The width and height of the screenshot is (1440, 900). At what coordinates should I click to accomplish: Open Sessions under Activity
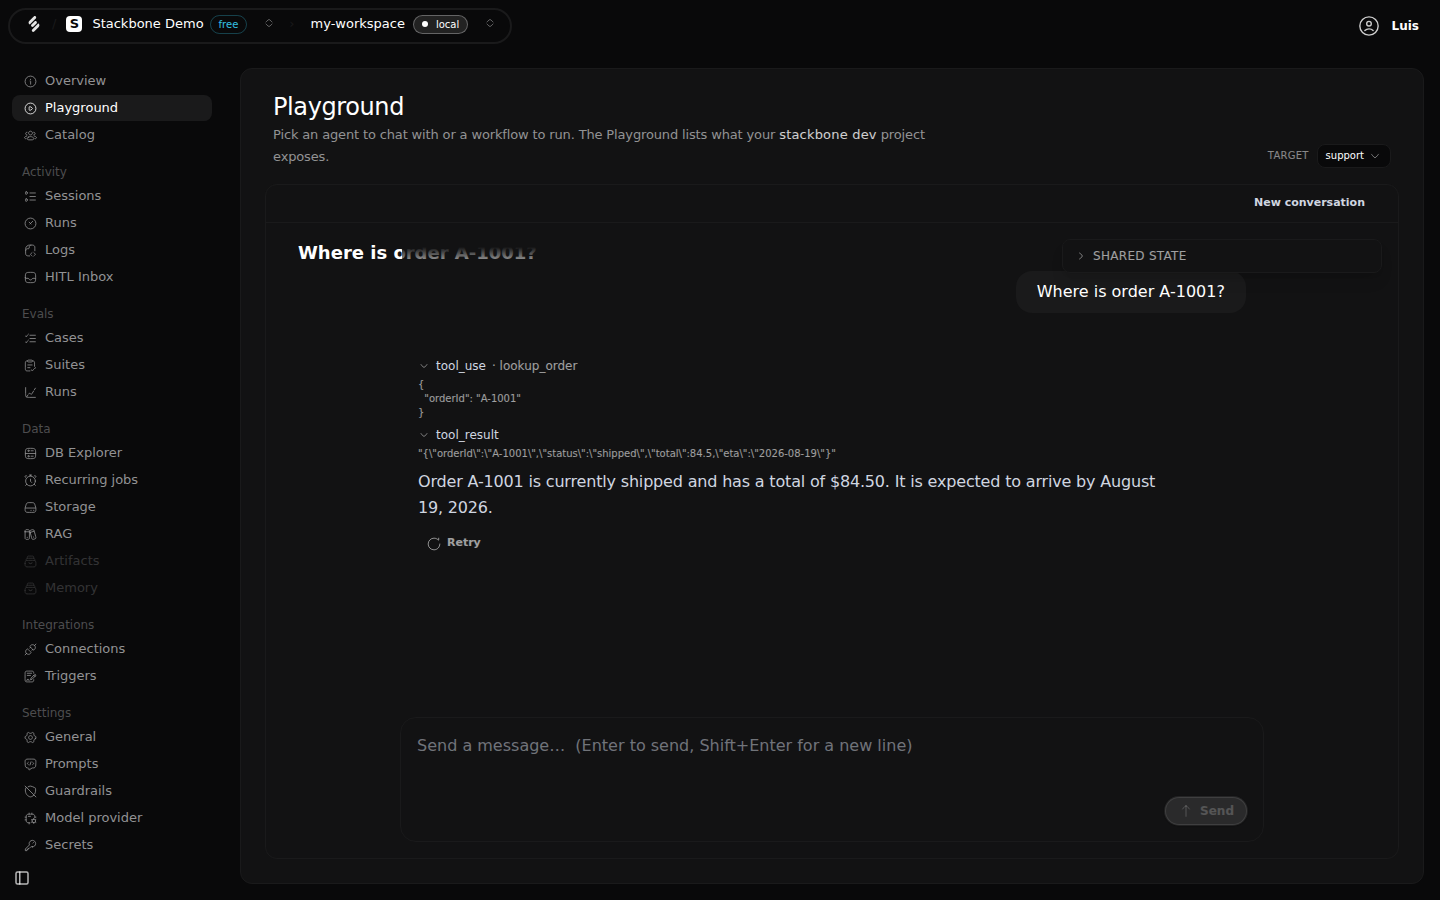[112, 196]
